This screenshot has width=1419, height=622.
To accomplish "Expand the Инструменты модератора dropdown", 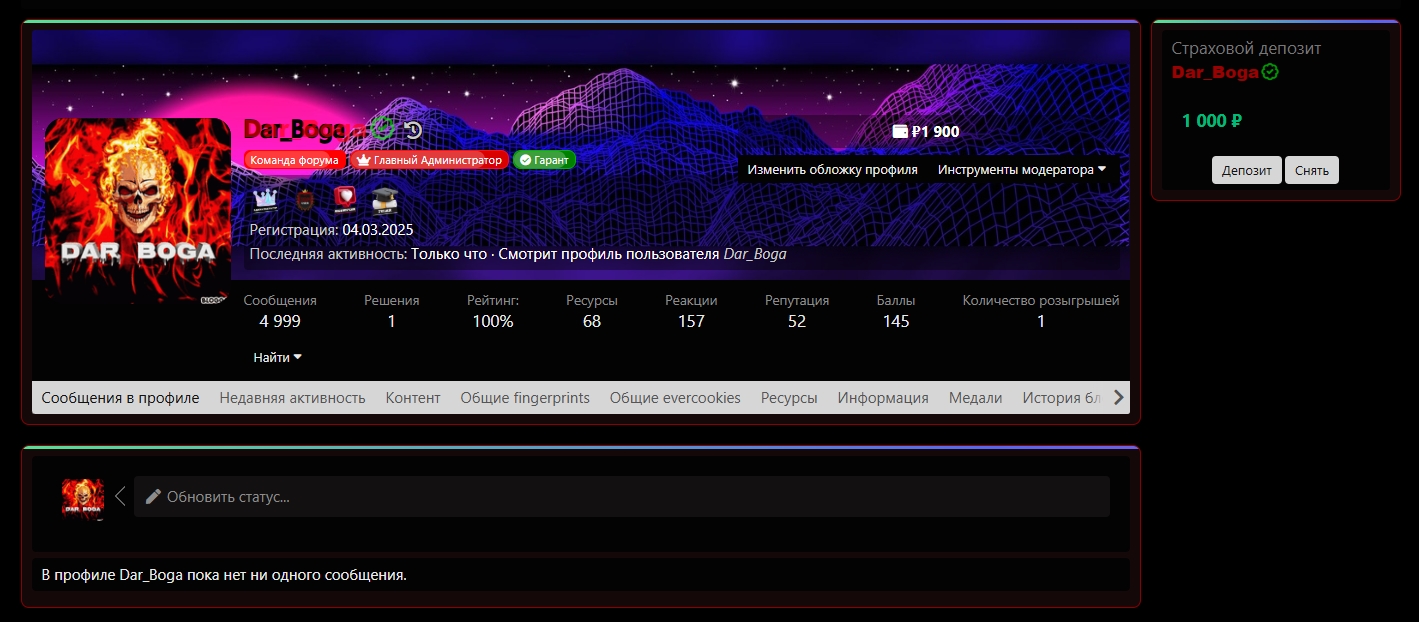I will (x=1021, y=170).
